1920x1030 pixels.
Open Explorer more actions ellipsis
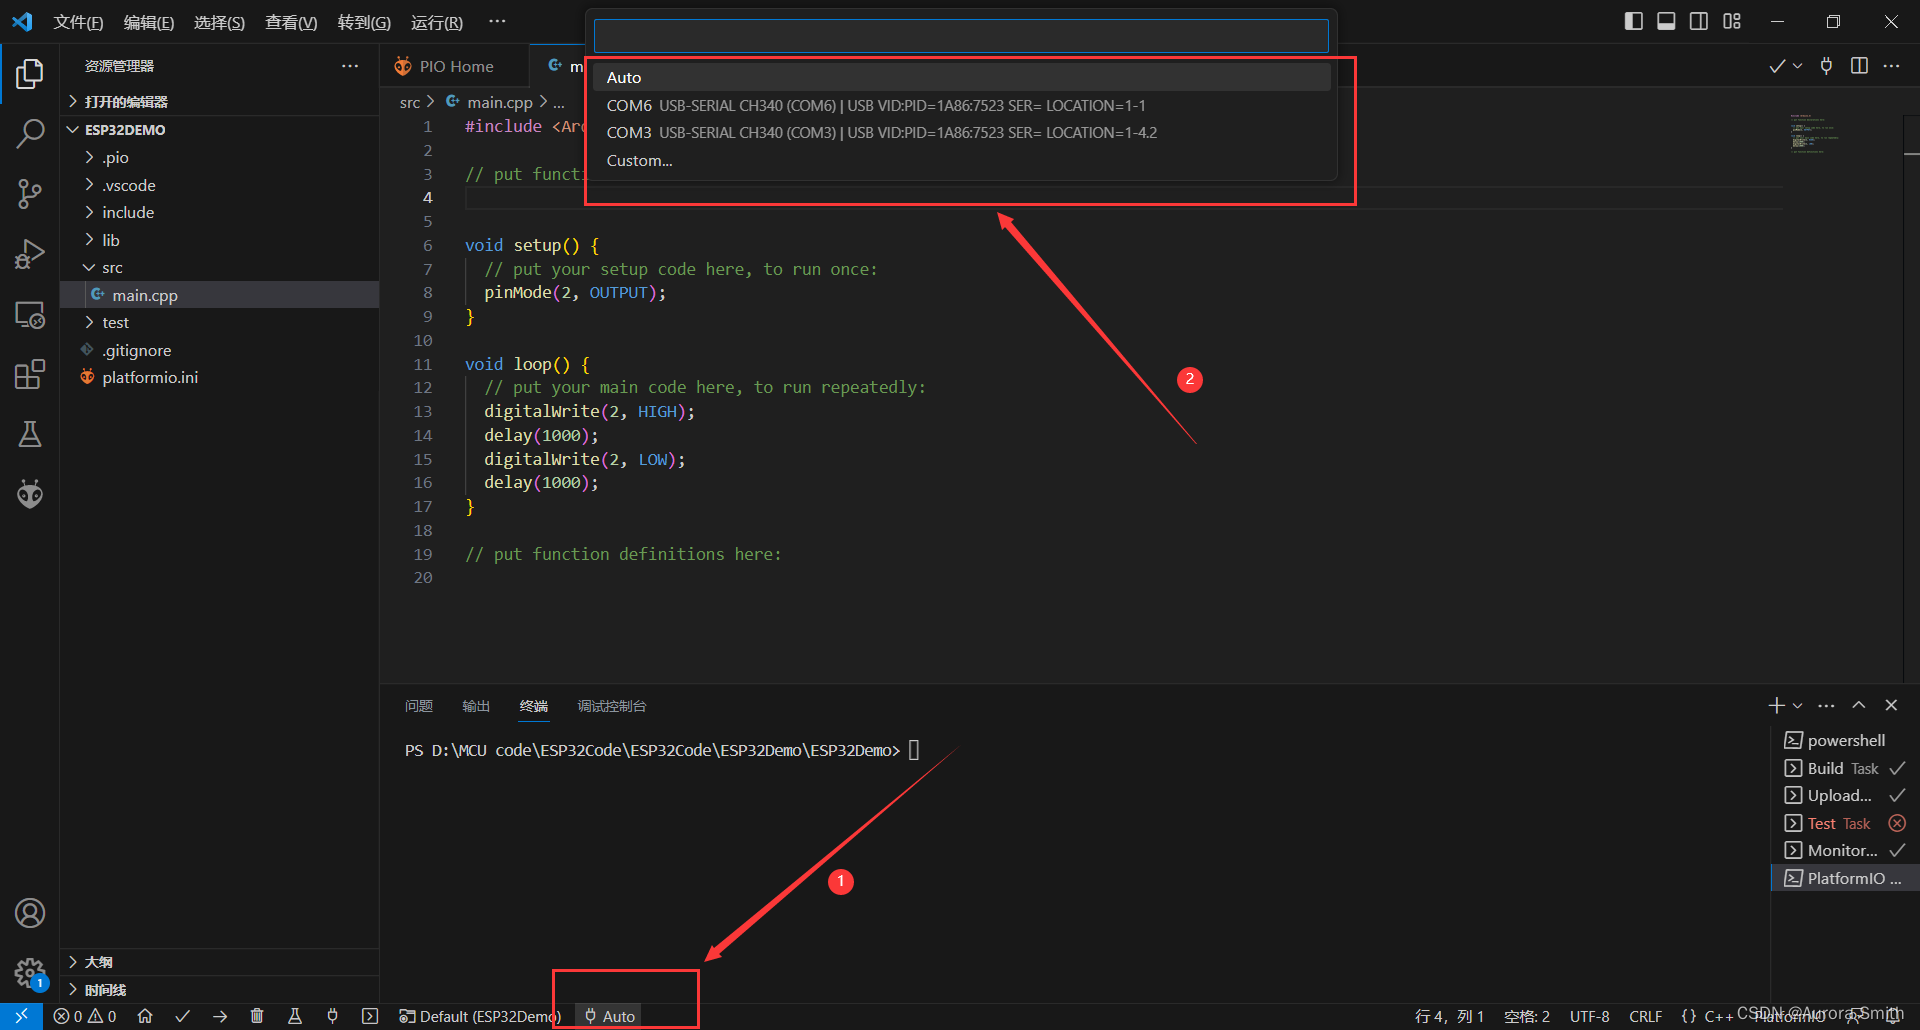(x=350, y=66)
